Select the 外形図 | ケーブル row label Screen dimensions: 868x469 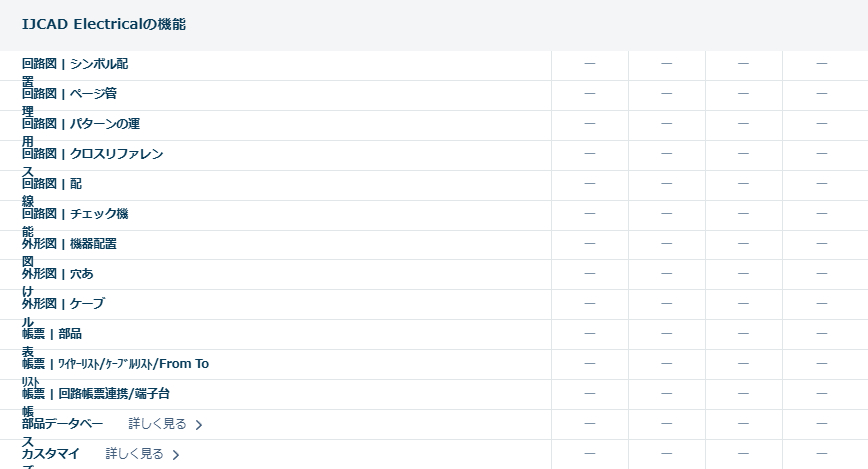click(63, 304)
